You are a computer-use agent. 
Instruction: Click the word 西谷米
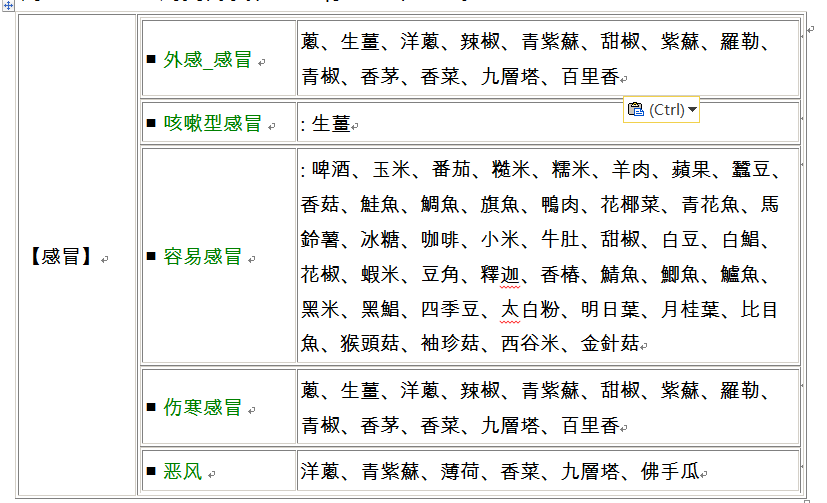pos(530,343)
